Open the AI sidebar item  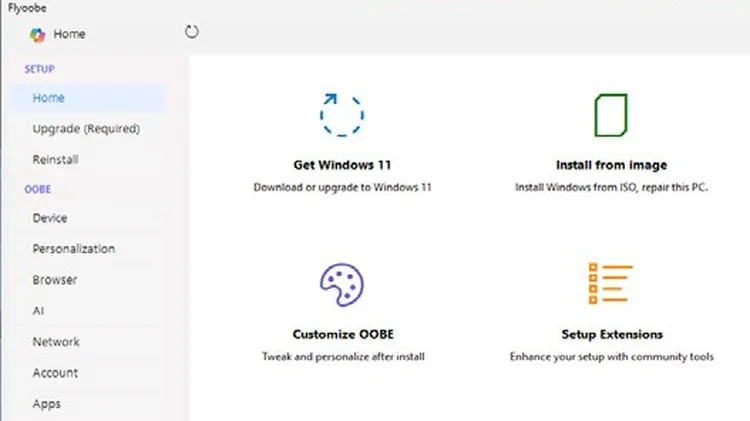[x=38, y=311]
